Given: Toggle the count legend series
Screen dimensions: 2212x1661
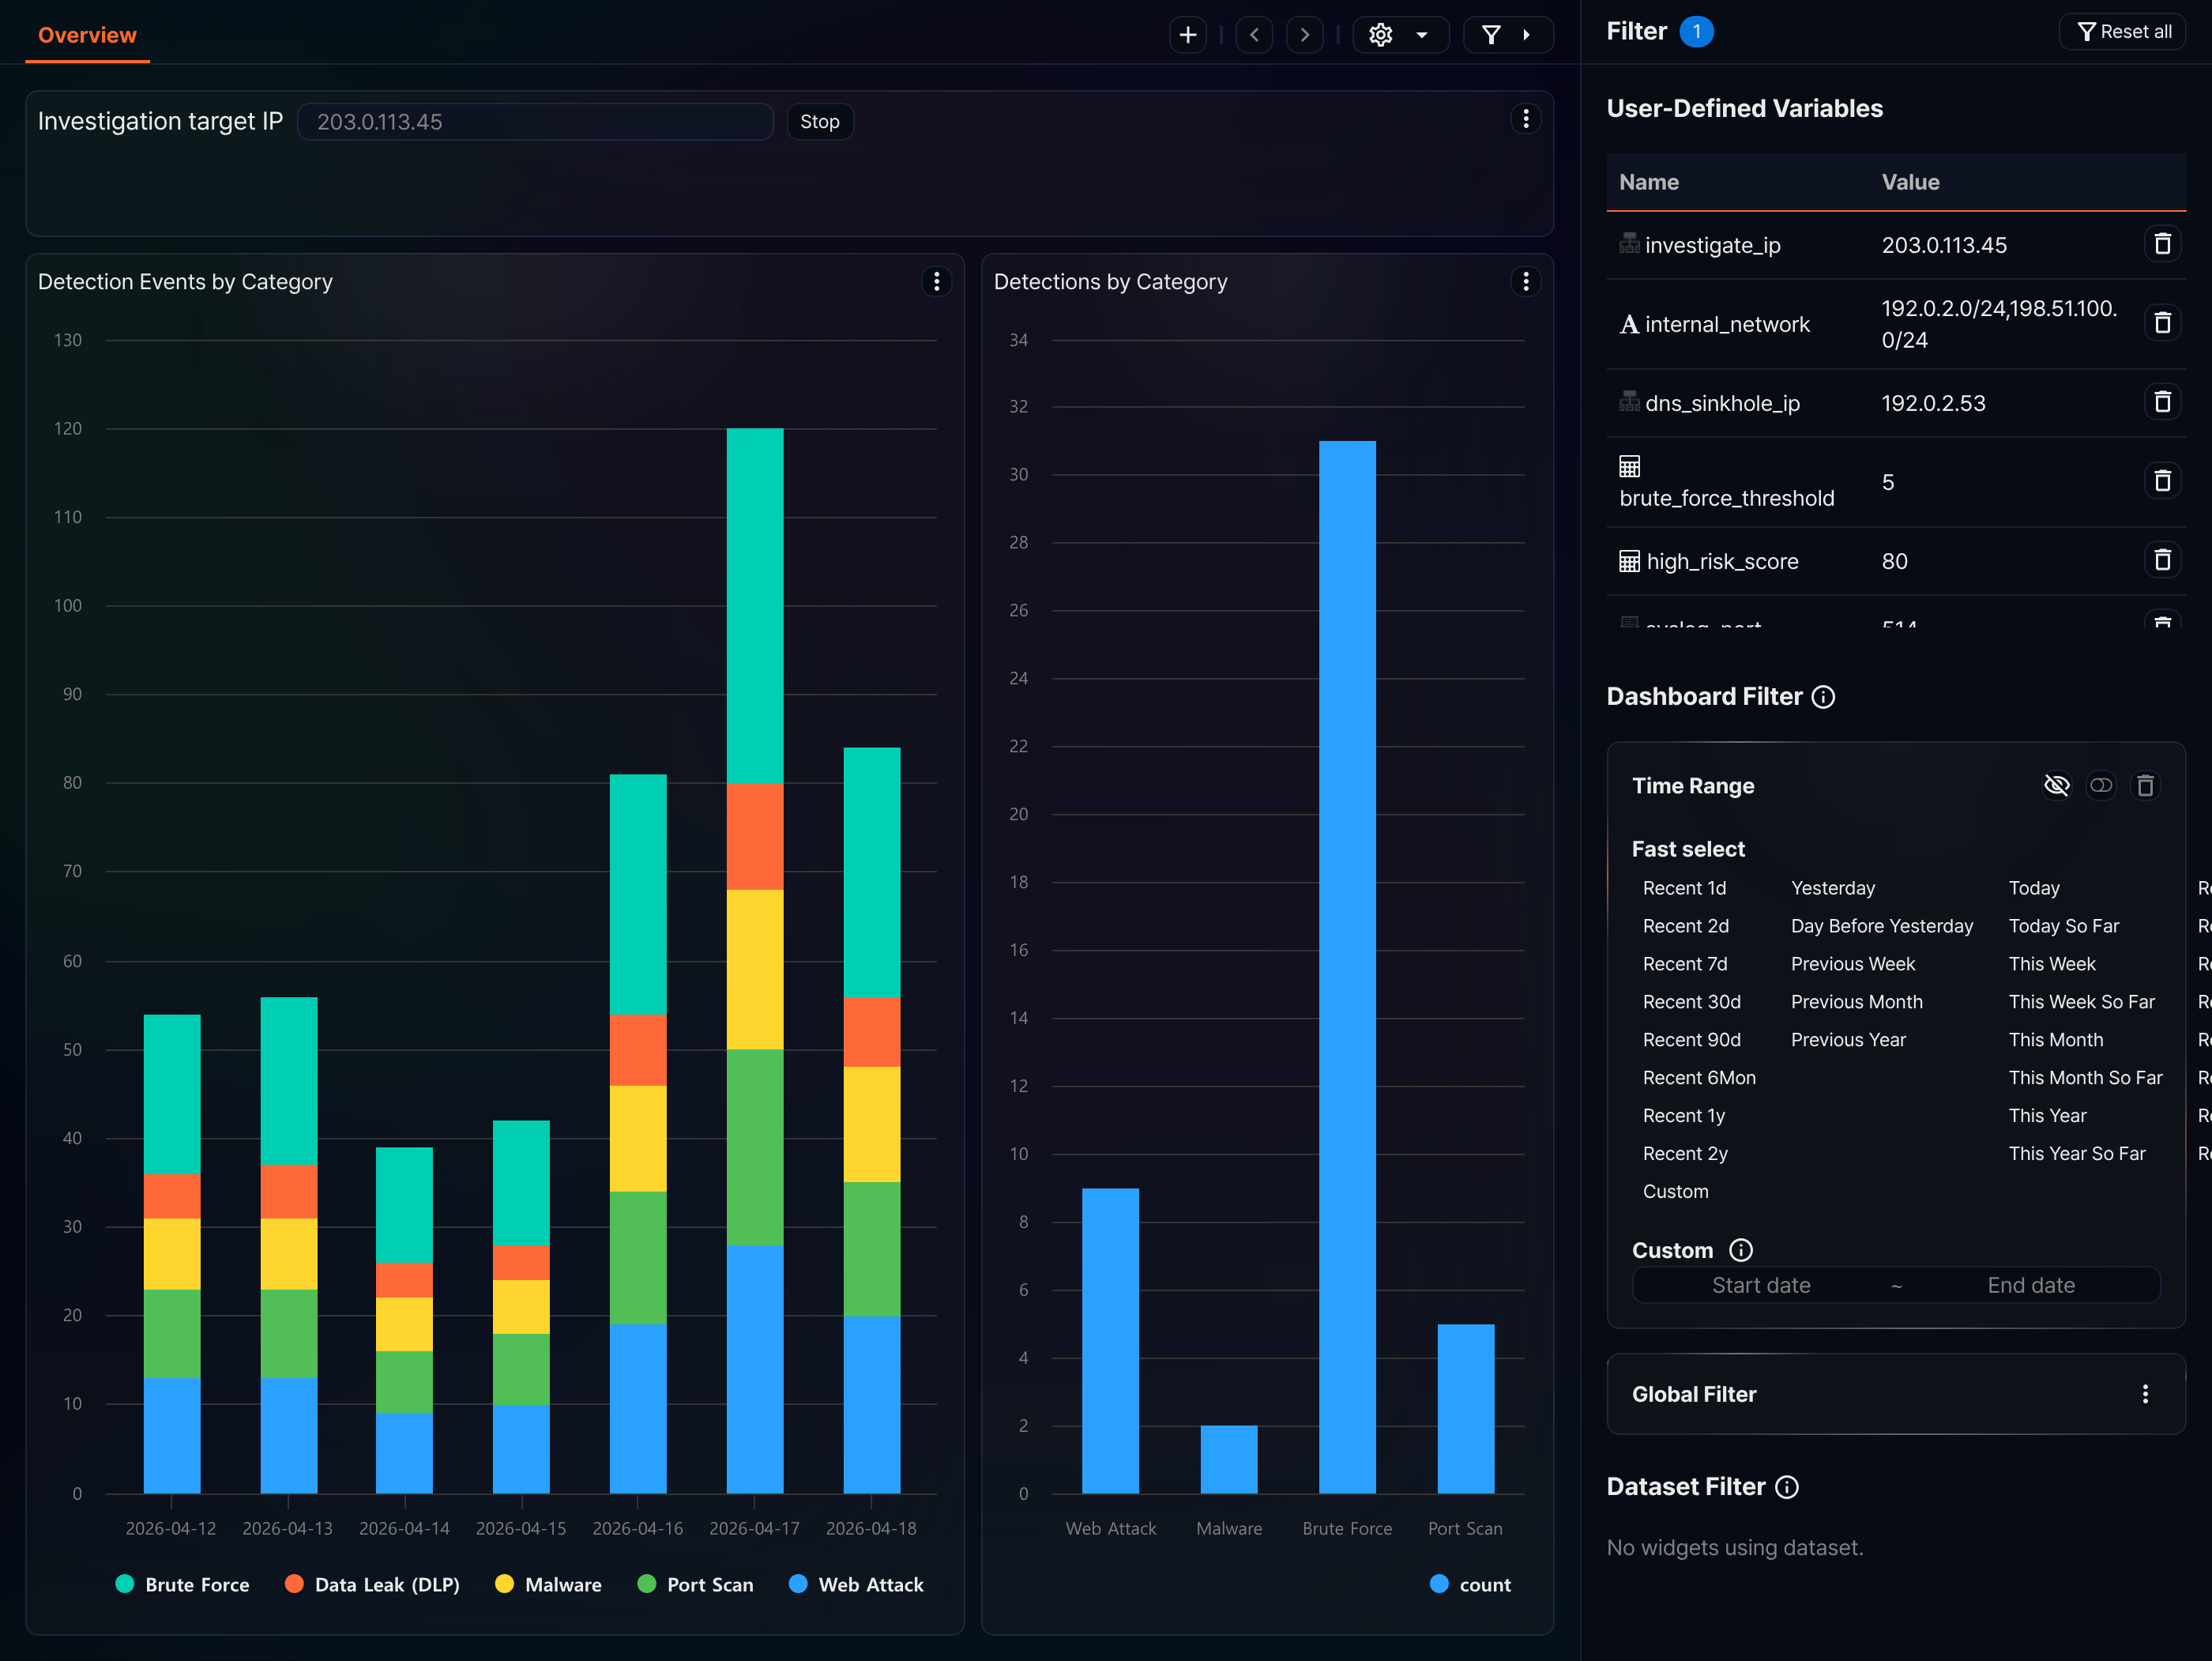Looking at the screenshot, I should click(1471, 1584).
